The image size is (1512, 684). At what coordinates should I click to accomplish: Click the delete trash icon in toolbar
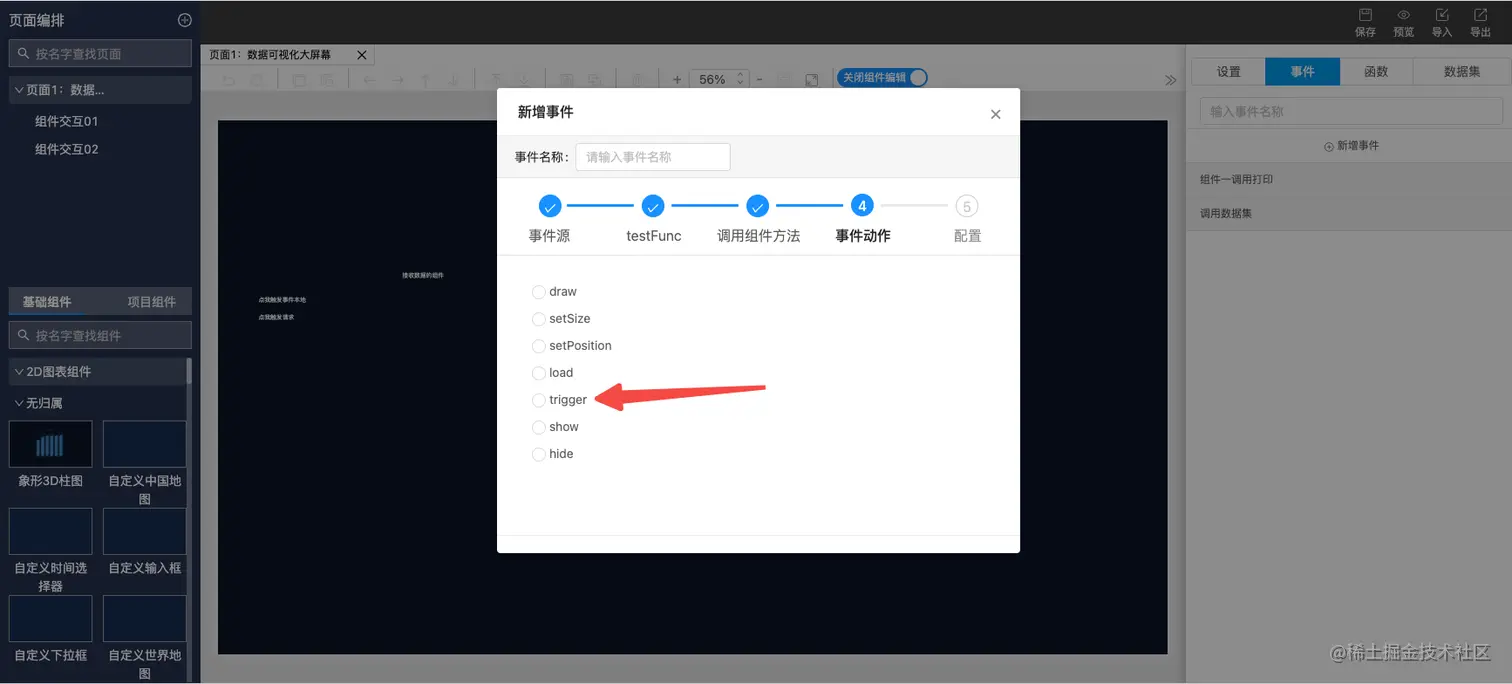click(637, 80)
